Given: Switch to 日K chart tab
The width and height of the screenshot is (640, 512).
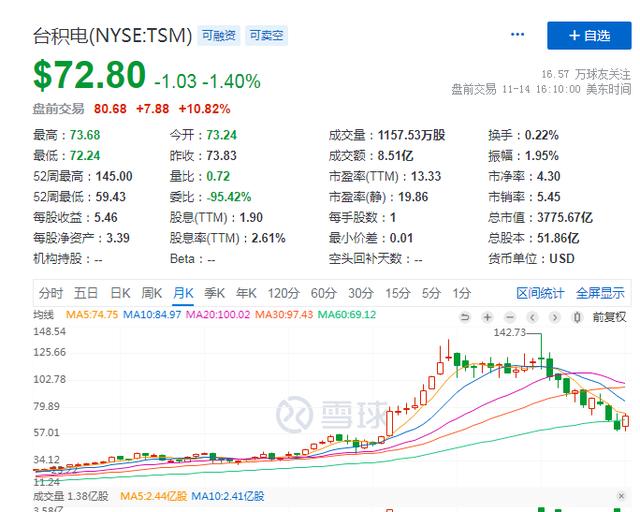Looking at the screenshot, I should (120, 293).
